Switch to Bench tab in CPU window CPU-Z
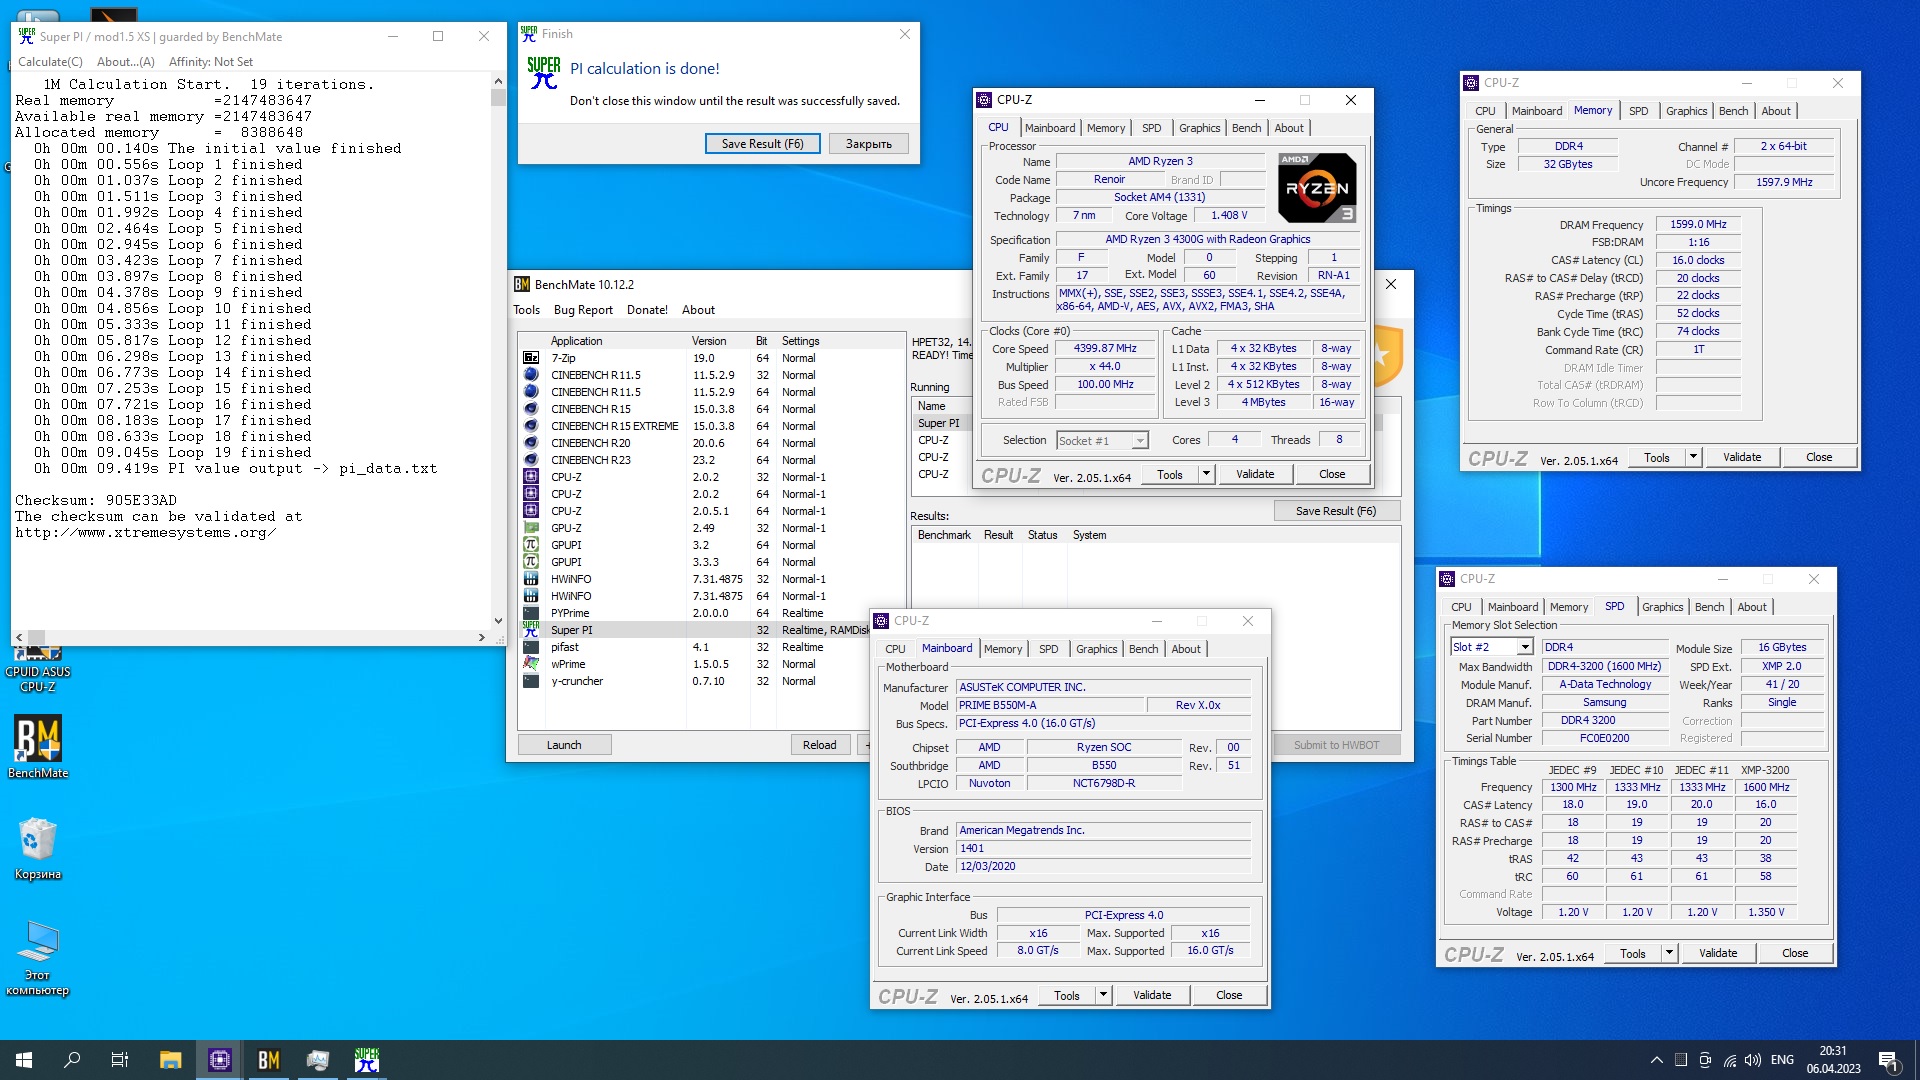Viewport: 1920px width, 1080px height. (1246, 128)
